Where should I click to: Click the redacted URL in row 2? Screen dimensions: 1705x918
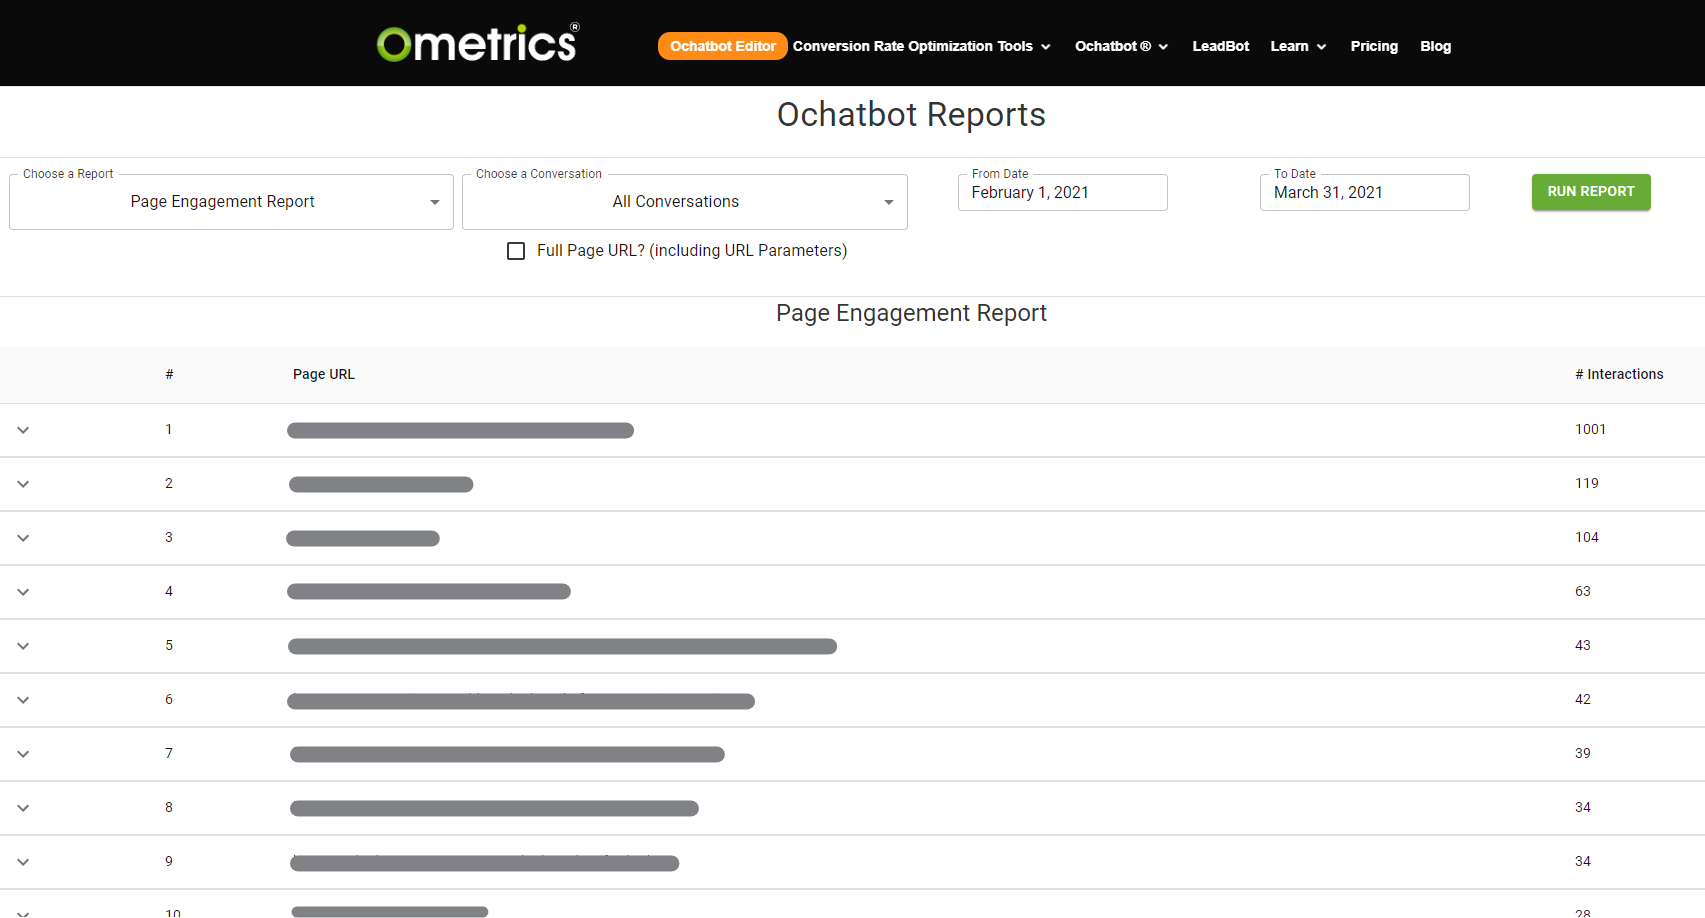(381, 484)
